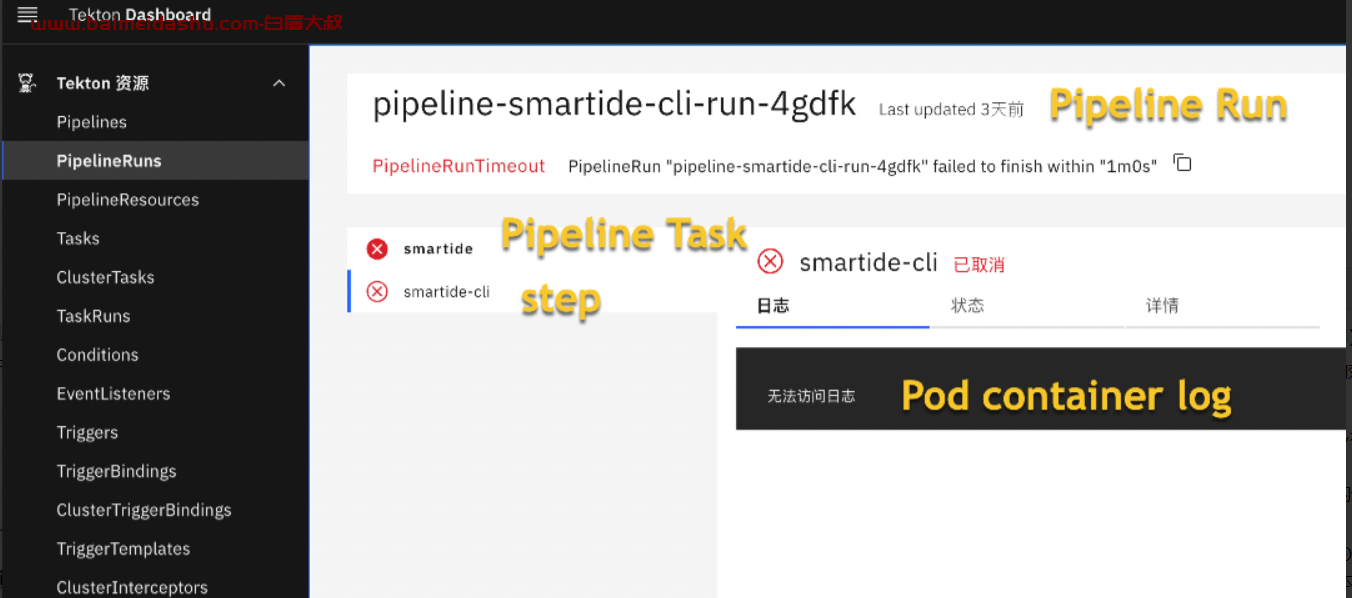This screenshot has height=598, width=1352.
Task: Click the failed status icon beside smartide
Action: pos(377,249)
